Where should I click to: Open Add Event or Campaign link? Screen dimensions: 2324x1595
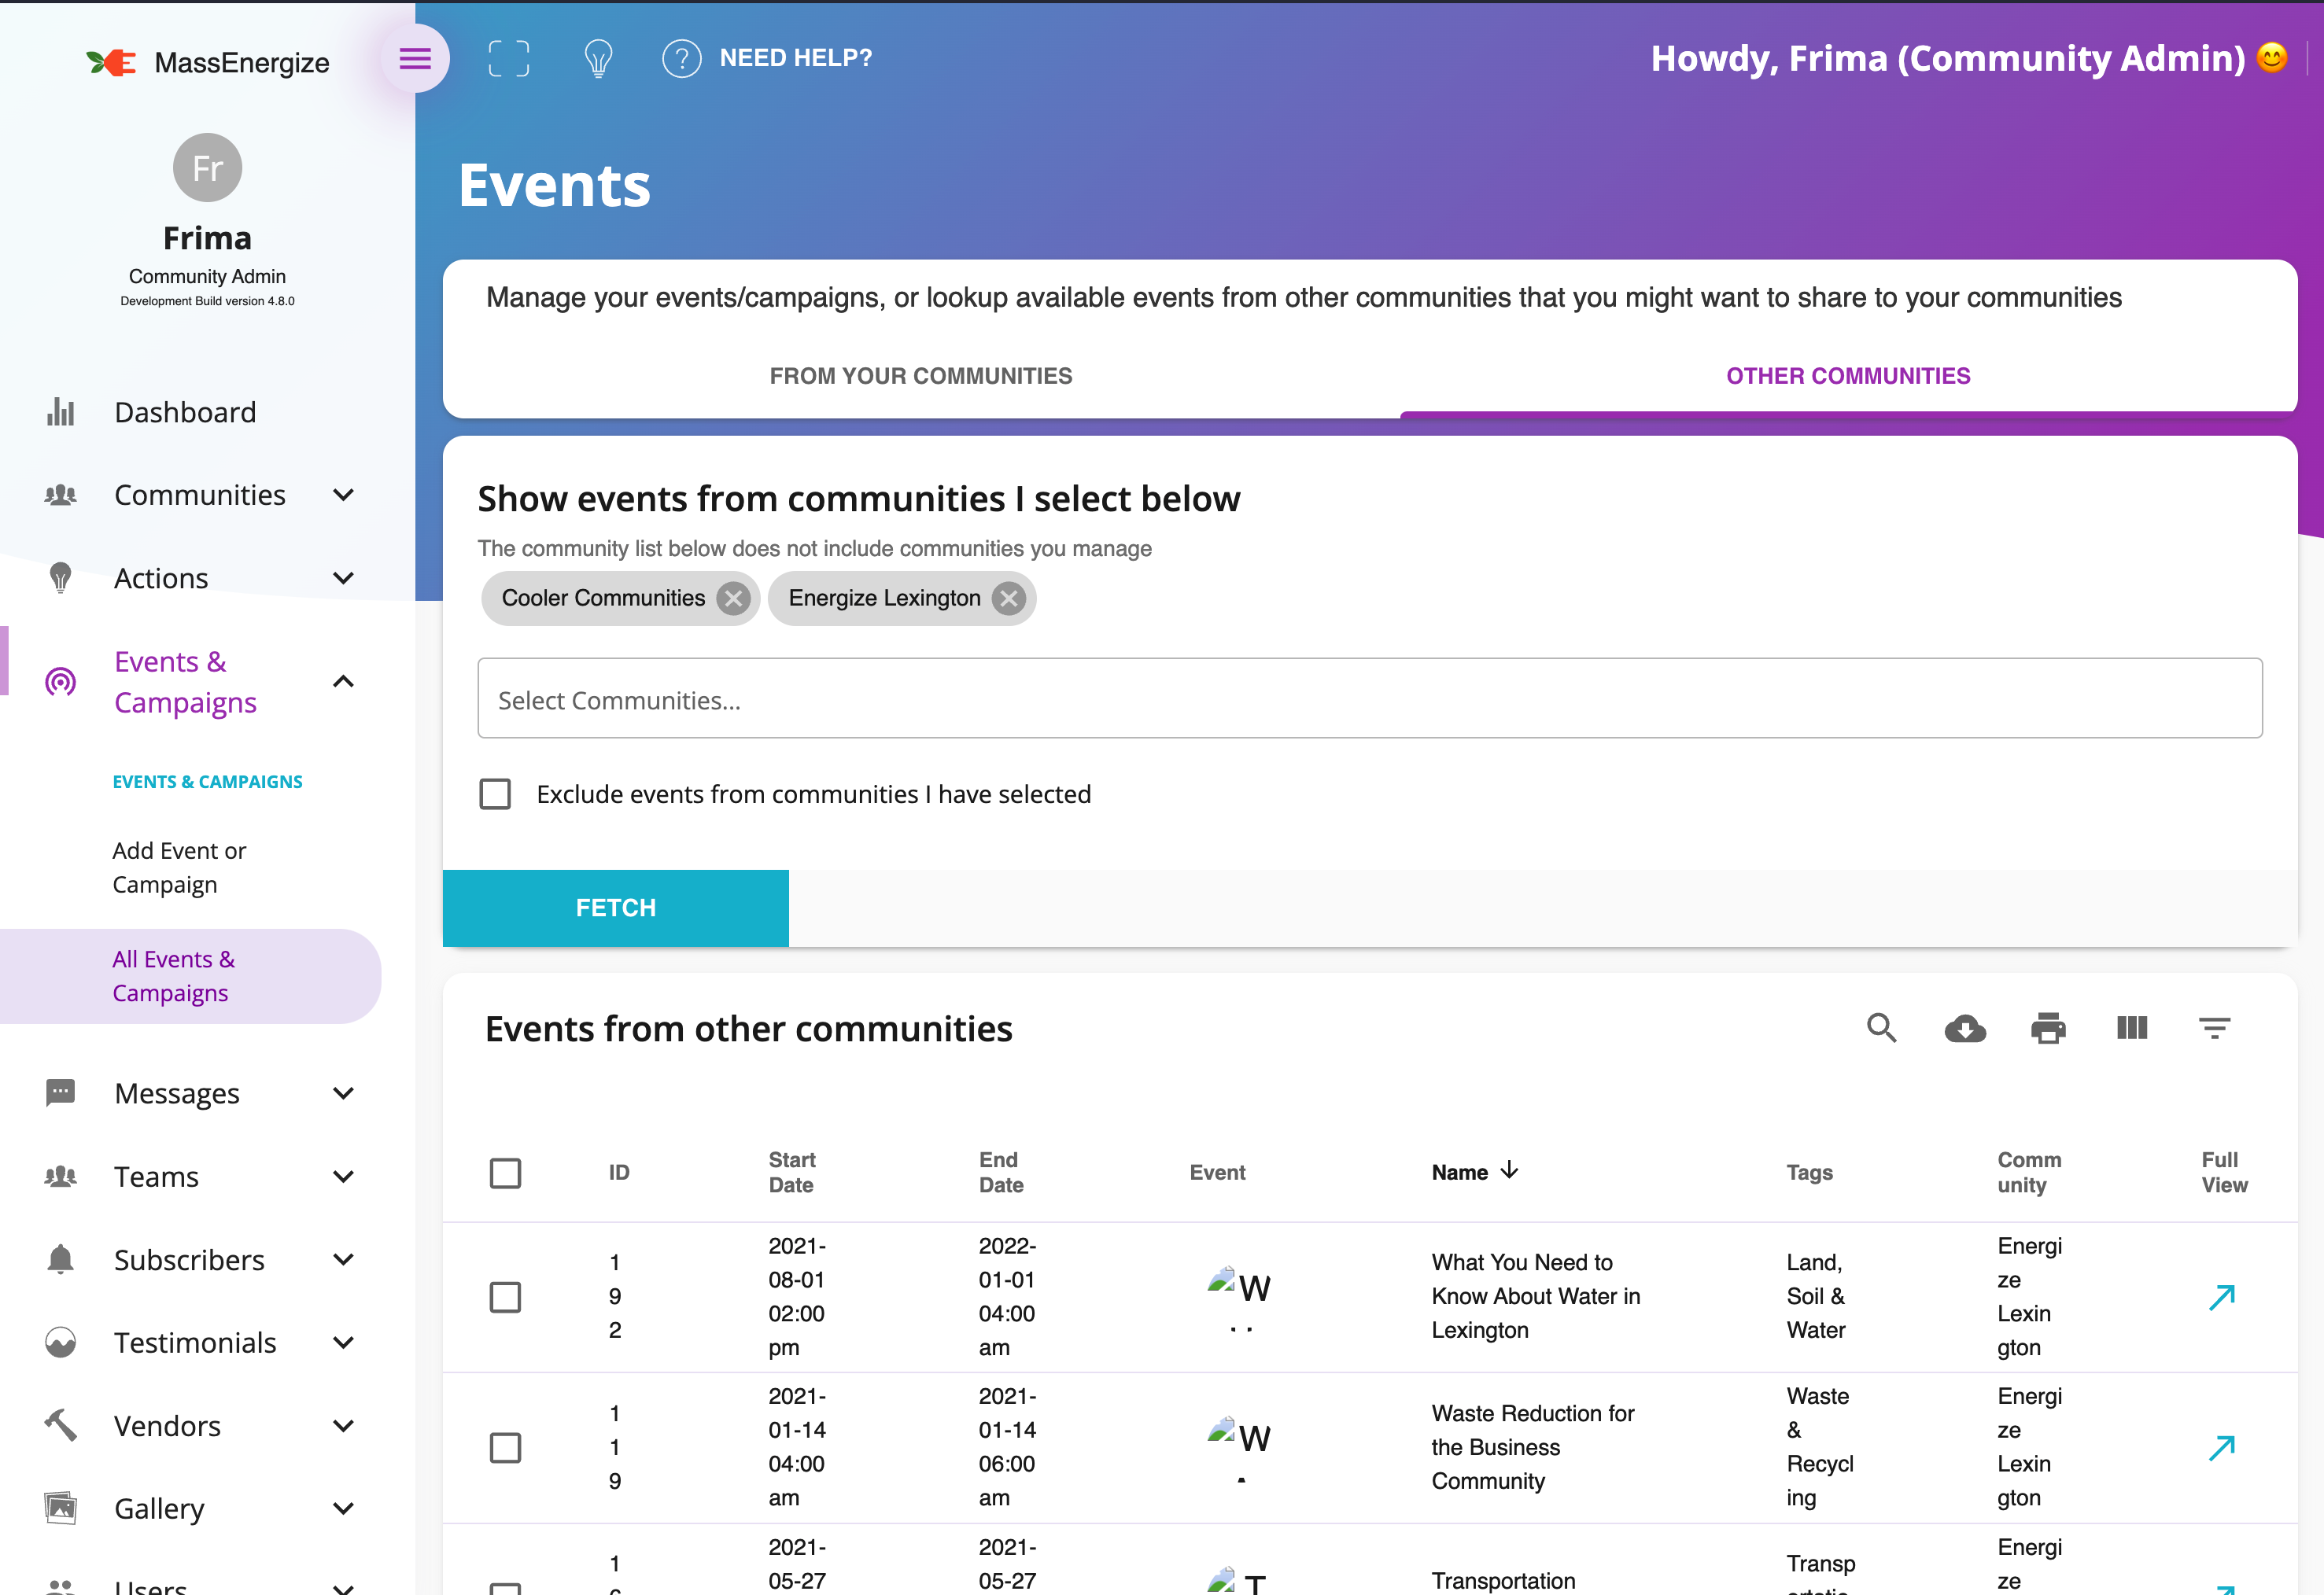tap(179, 866)
